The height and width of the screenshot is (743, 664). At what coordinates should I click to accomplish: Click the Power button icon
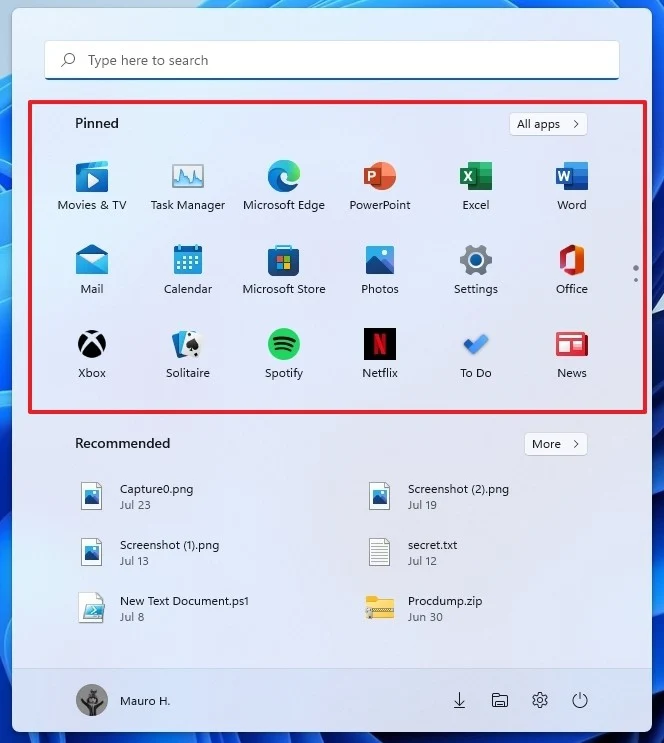[580, 700]
